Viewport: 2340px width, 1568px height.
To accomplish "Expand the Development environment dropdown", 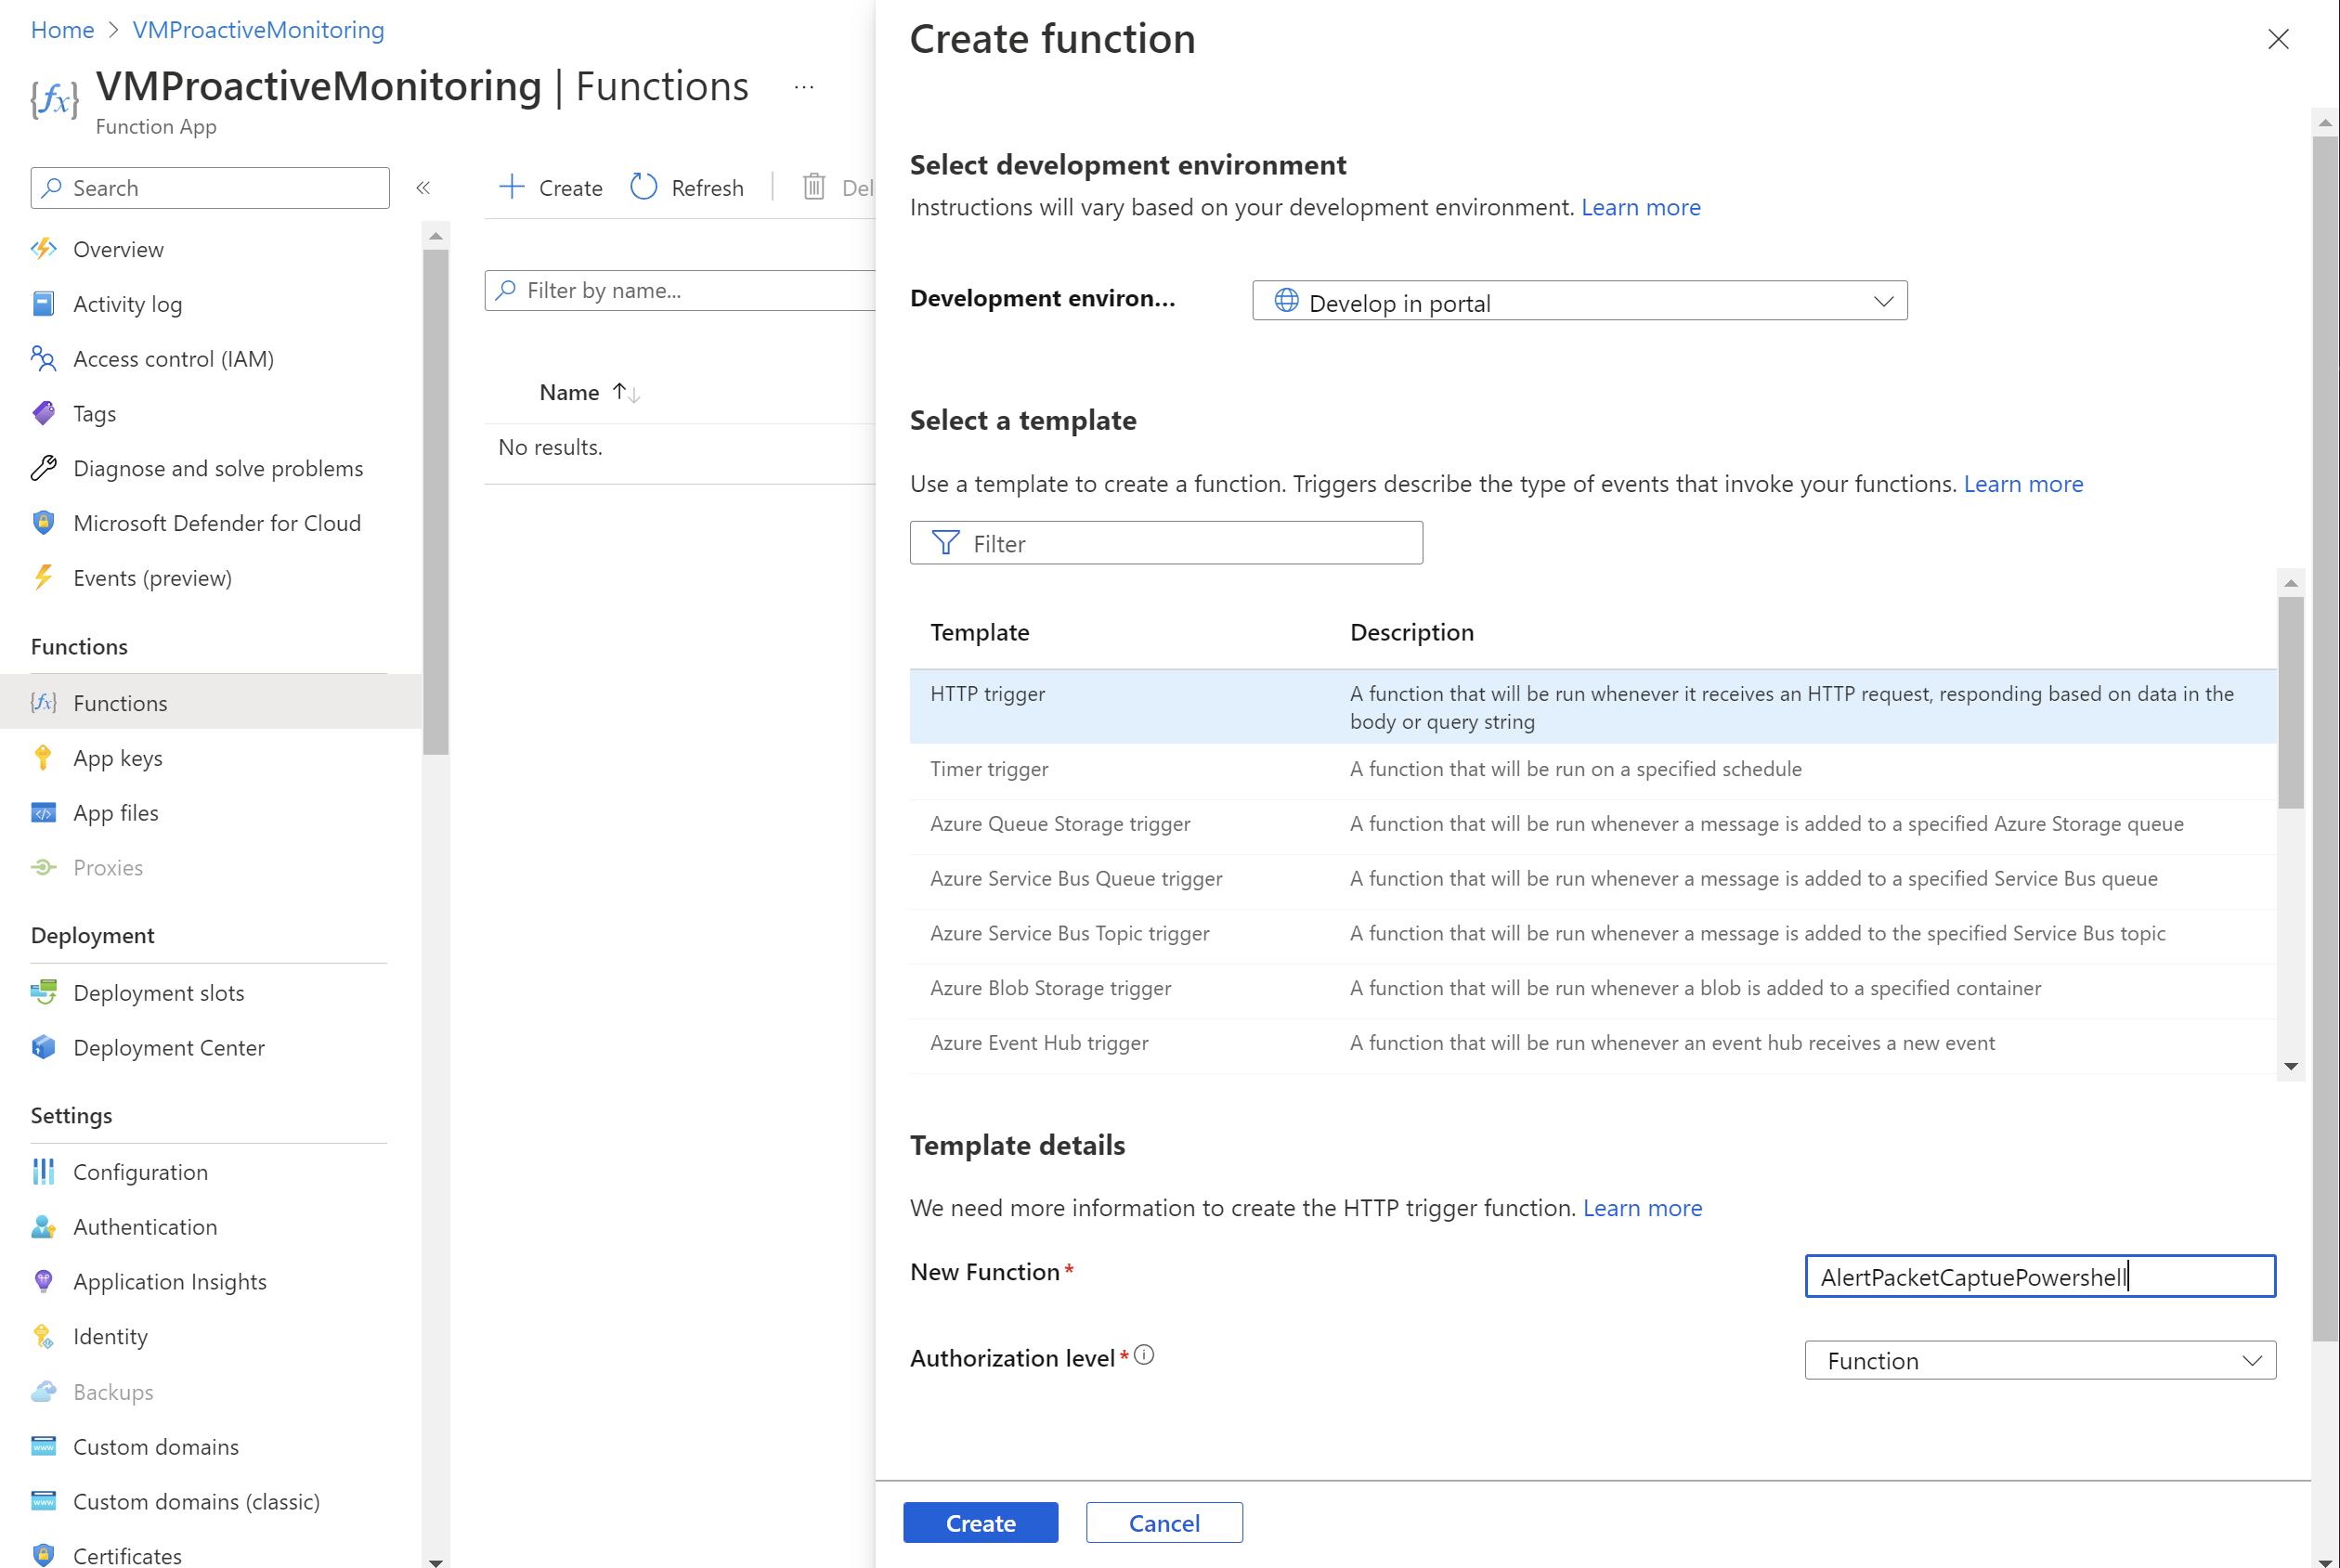I will 1881,301.
